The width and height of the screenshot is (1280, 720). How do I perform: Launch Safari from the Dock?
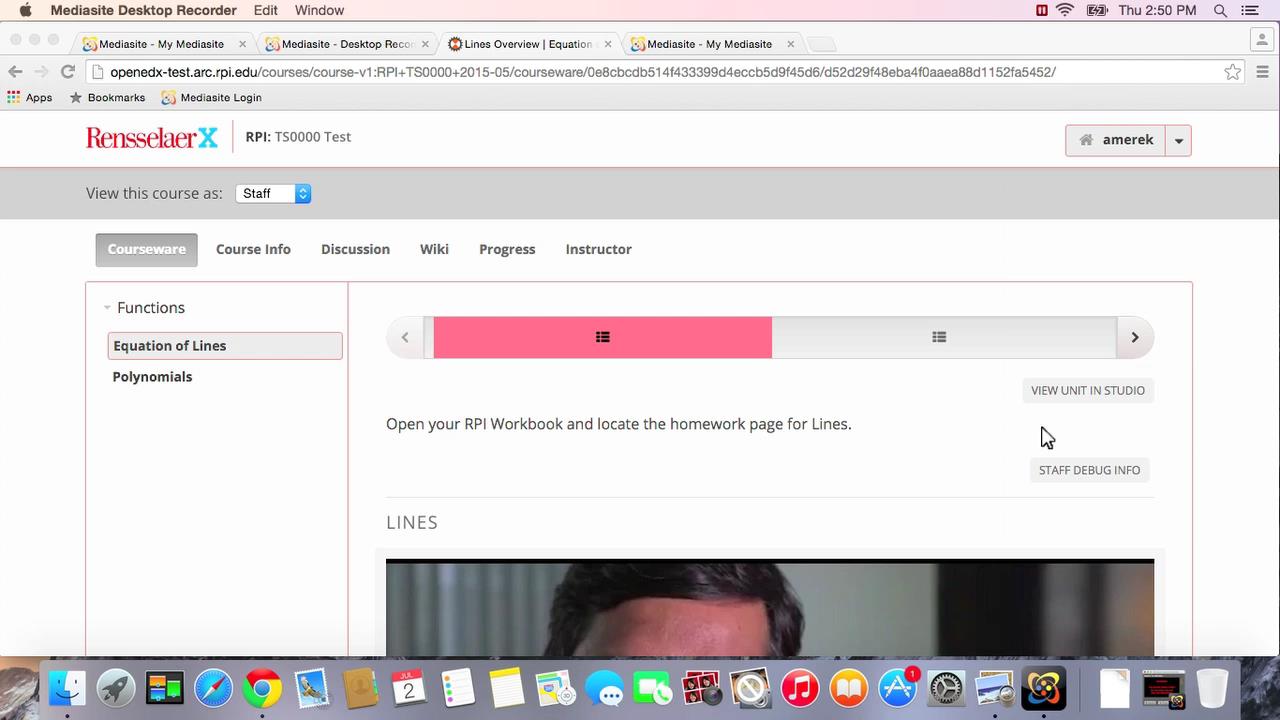coord(213,688)
